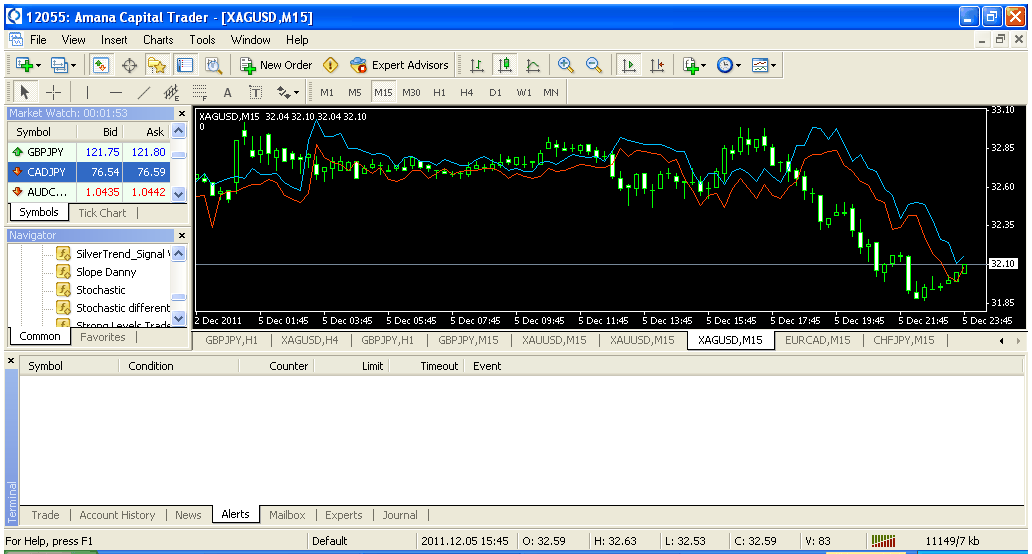Switch chart to bar chart view
Screen dimensions: 1032x554
477,65
